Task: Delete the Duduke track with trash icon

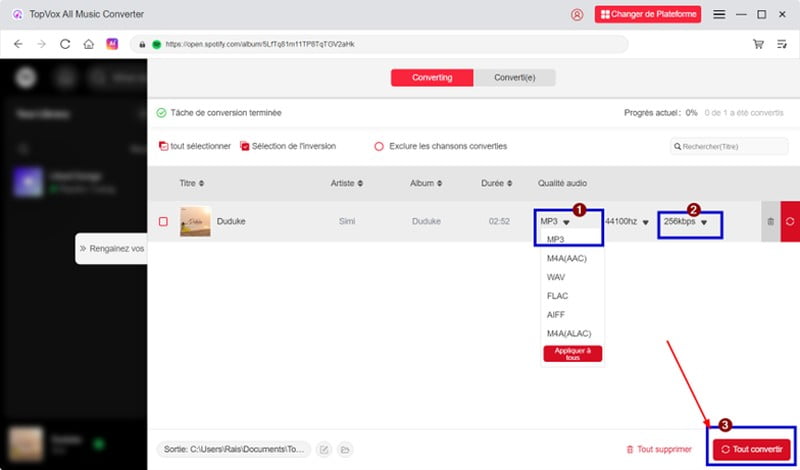Action: (770, 221)
